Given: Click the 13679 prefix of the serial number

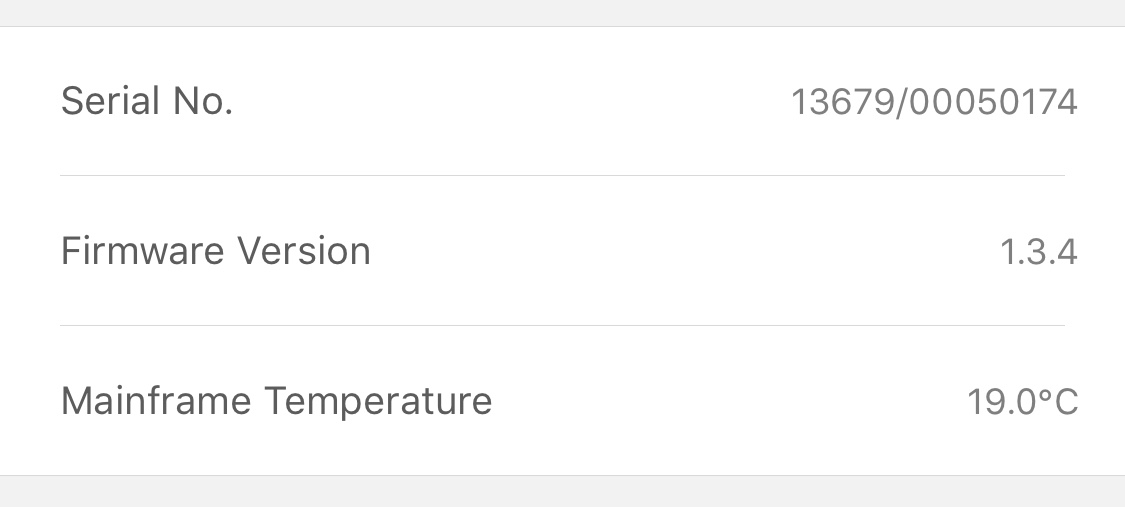Looking at the screenshot, I should pyautogui.click(x=840, y=102).
